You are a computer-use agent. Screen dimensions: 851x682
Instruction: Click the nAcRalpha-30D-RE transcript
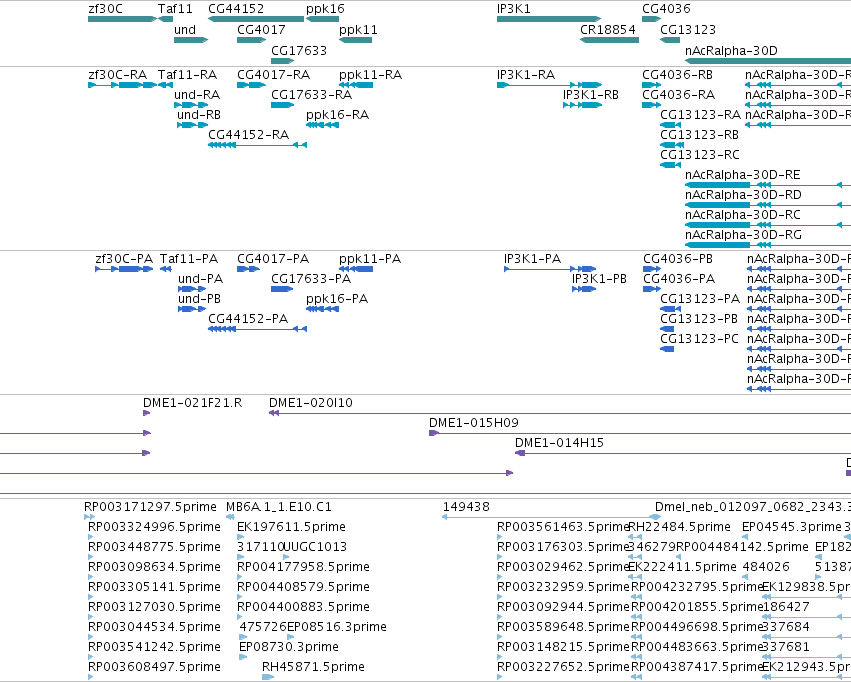768,185
